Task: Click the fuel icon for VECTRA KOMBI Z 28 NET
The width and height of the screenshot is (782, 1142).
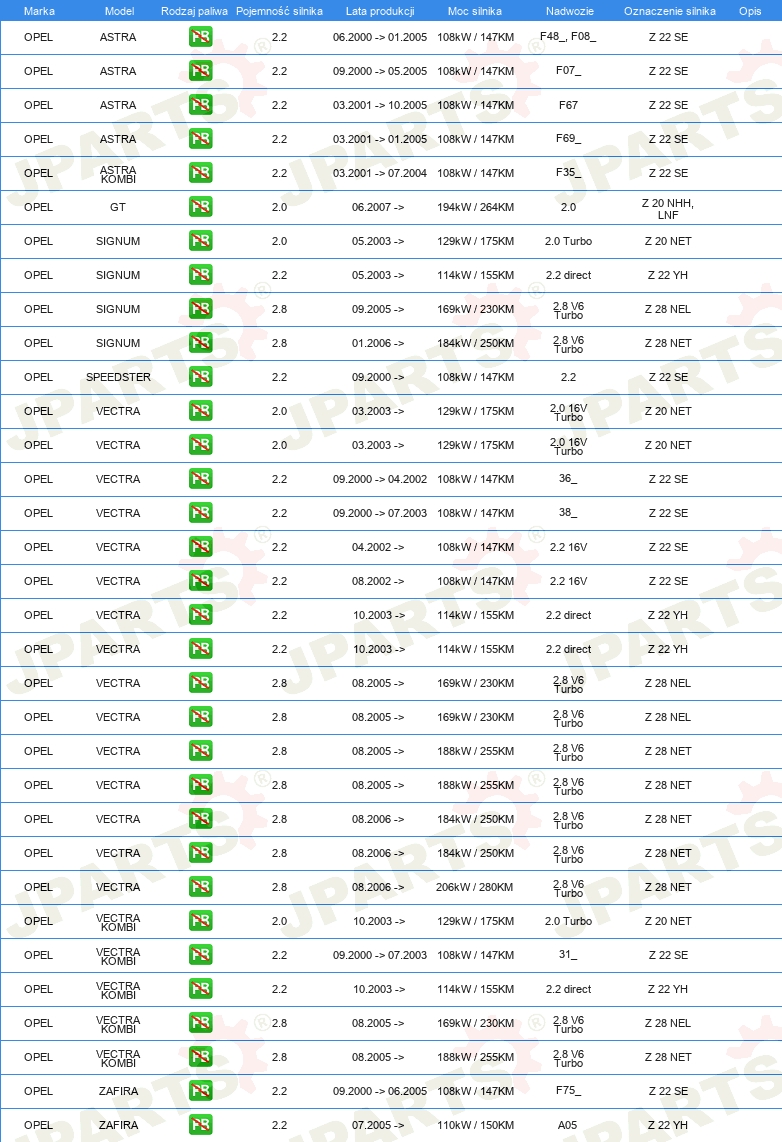Action: (200, 1056)
